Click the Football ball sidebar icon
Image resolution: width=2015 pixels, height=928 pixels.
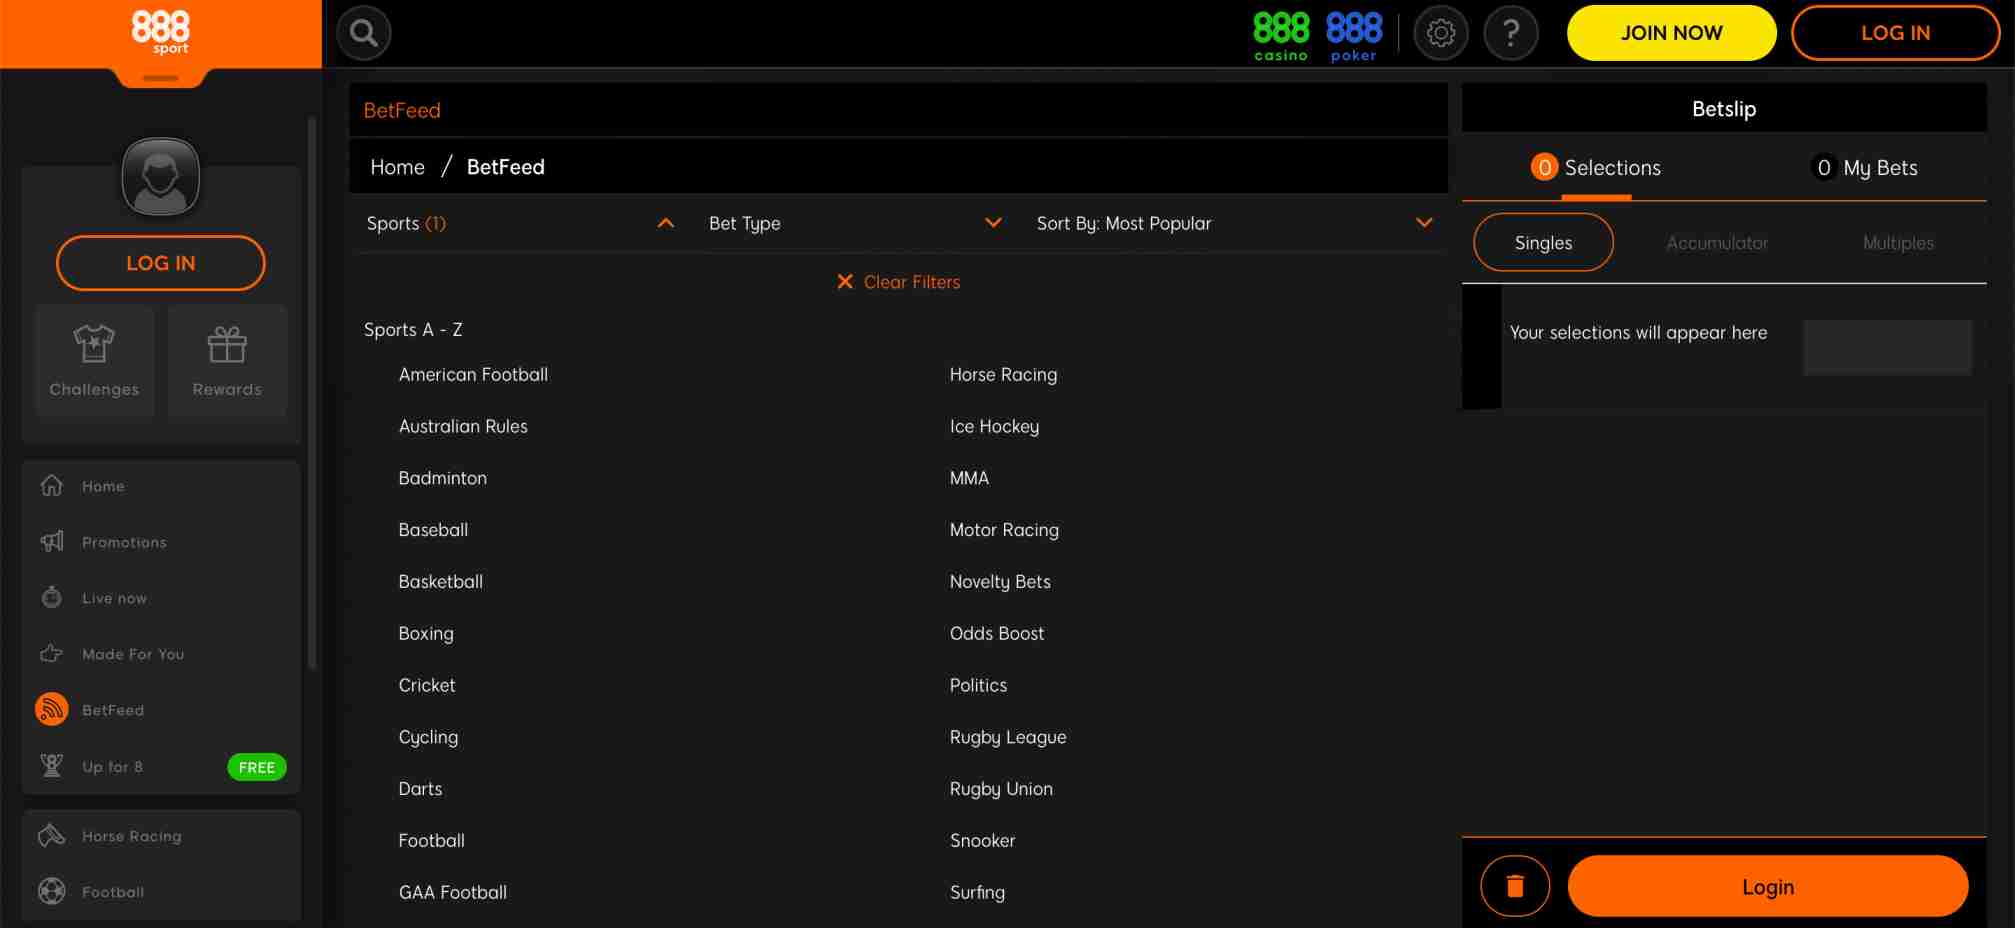coord(52,891)
